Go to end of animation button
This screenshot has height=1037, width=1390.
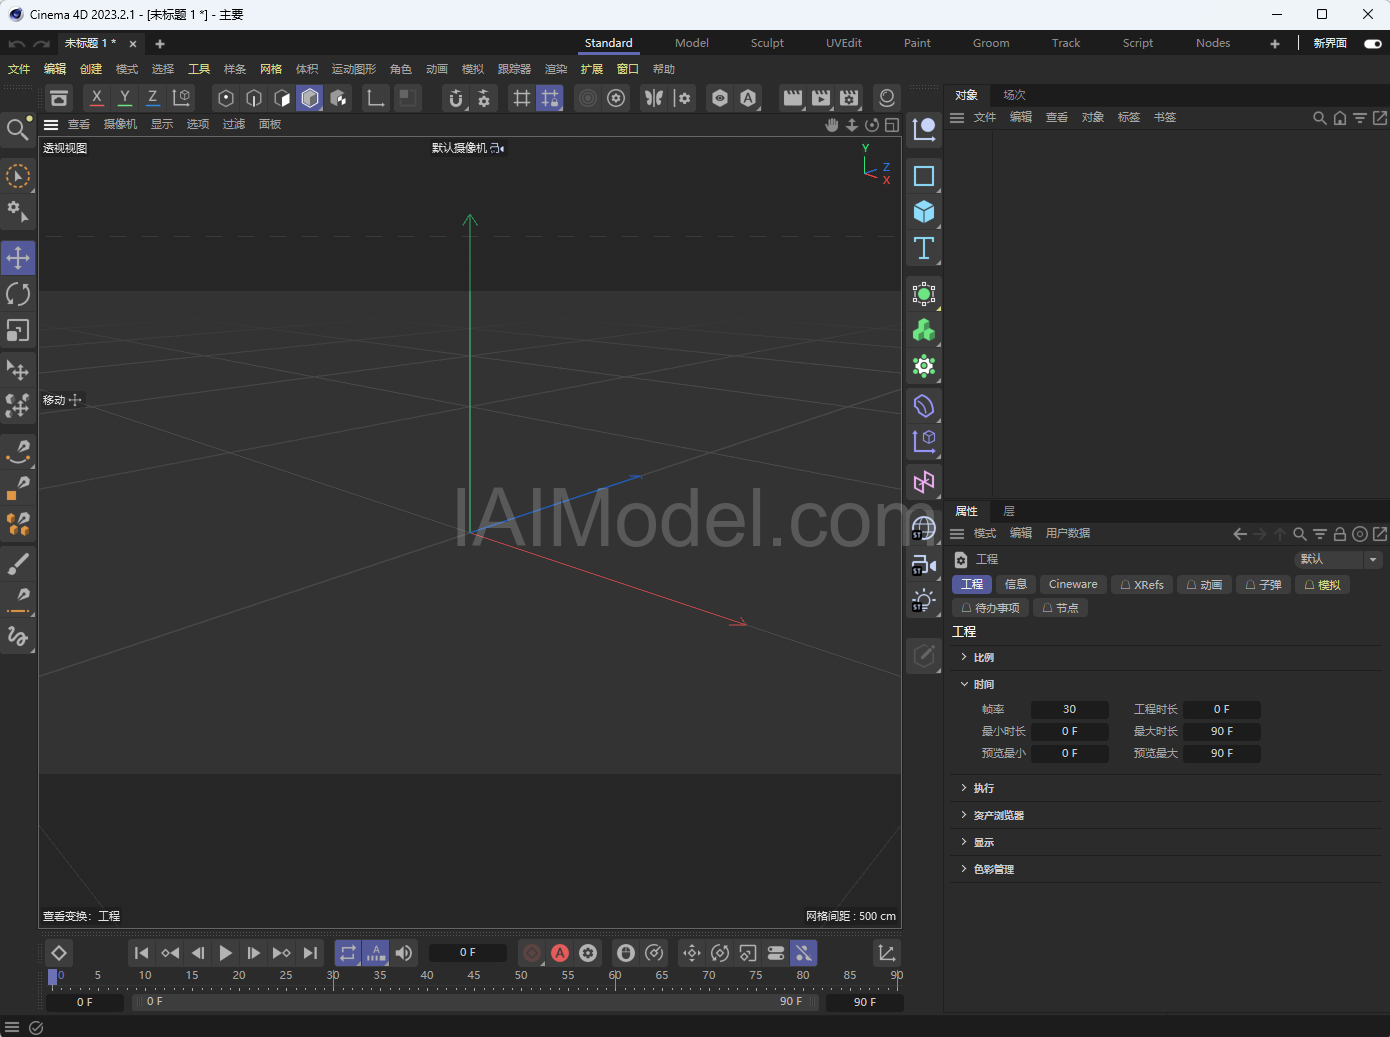[x=310, y=953]
